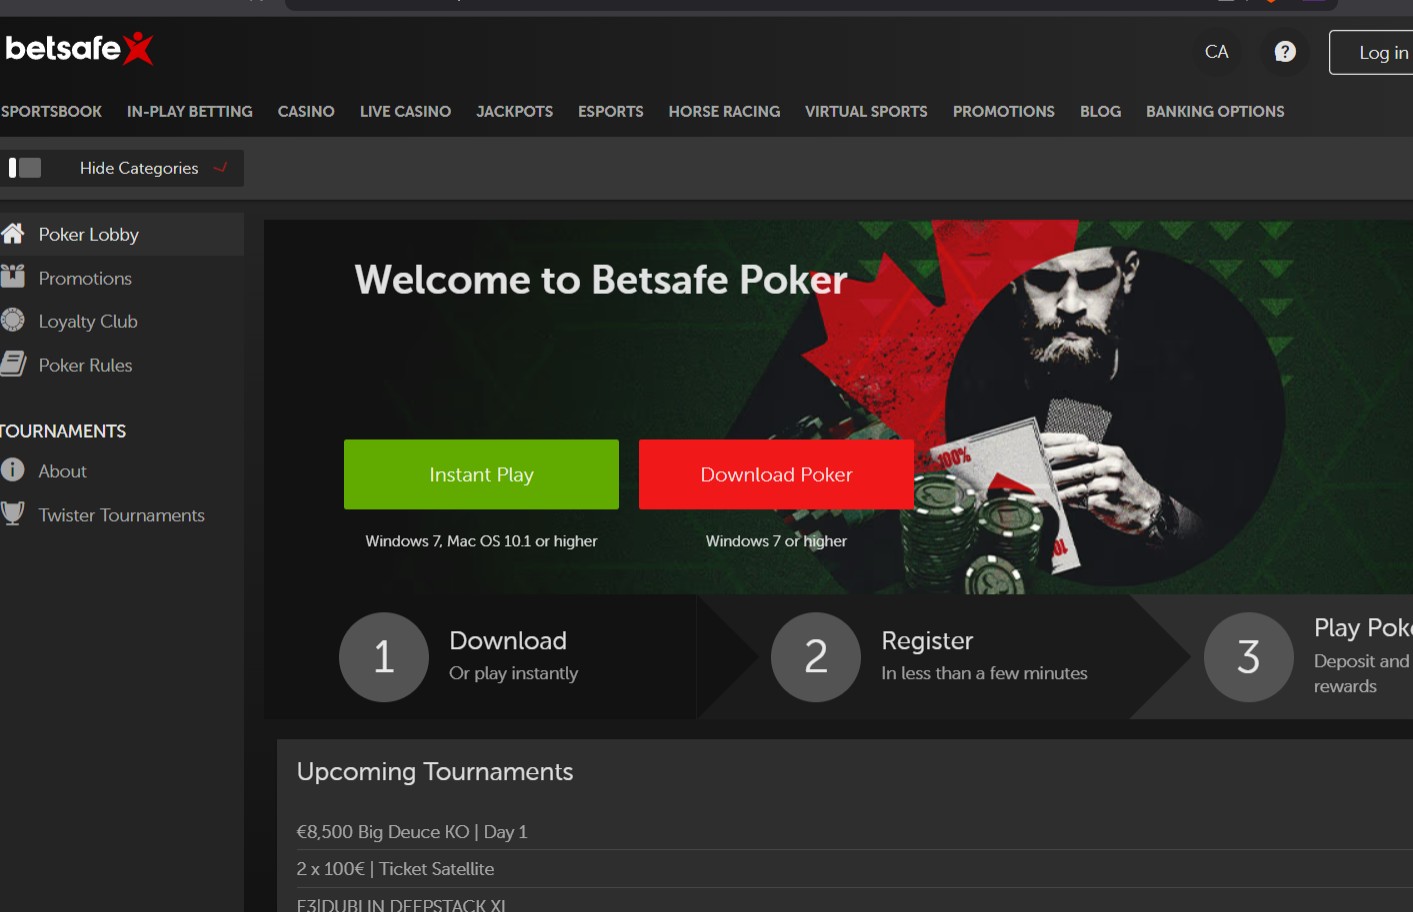1413x912 pixels.
Task: Click the Promotions gift icon
Action: tap(13, 277)
